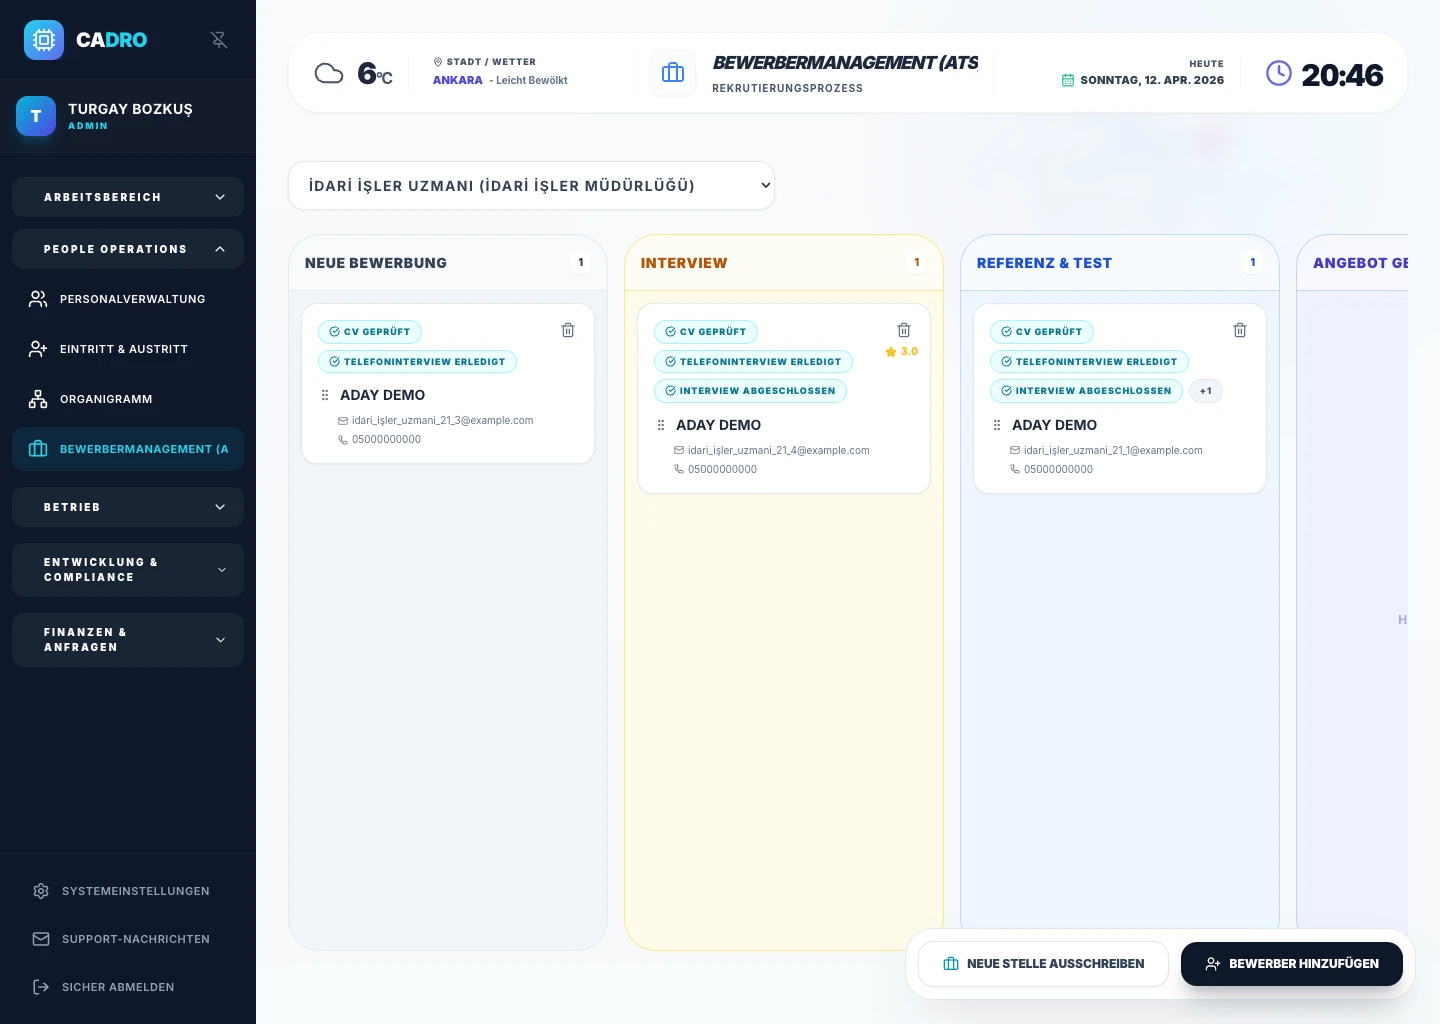Click ANKARA city label
This screenshot has height=1024, width=1440.
tap(458, 80)
